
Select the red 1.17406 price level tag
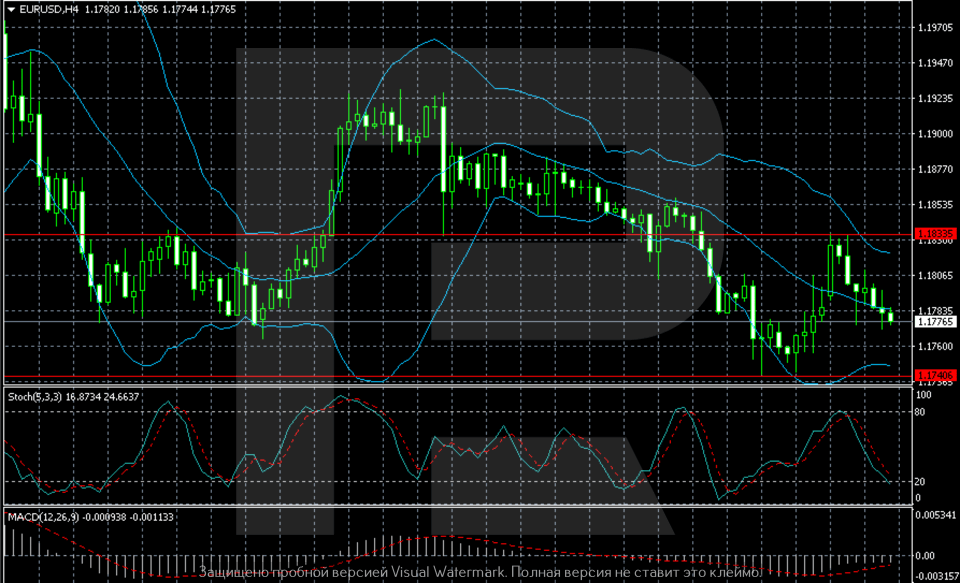(936, 376)
